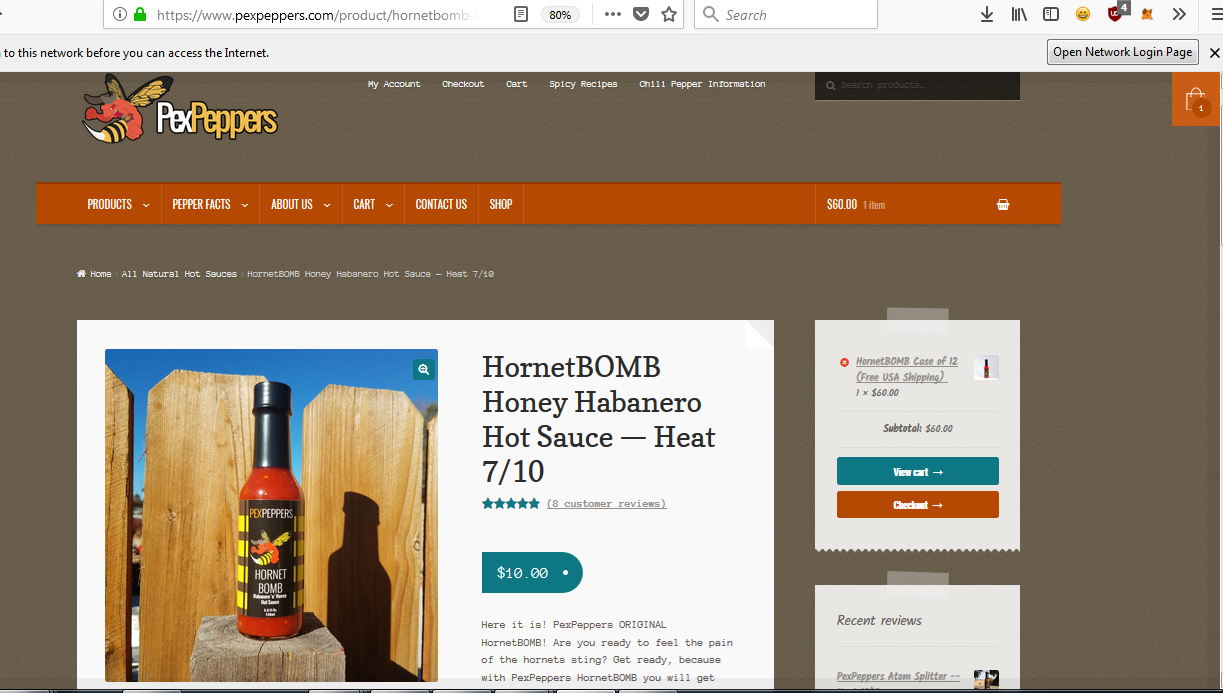The height and width of the screenshot is (693, 1223).
Task: Click the top menu Checkout link
Action: coord(463,84)
